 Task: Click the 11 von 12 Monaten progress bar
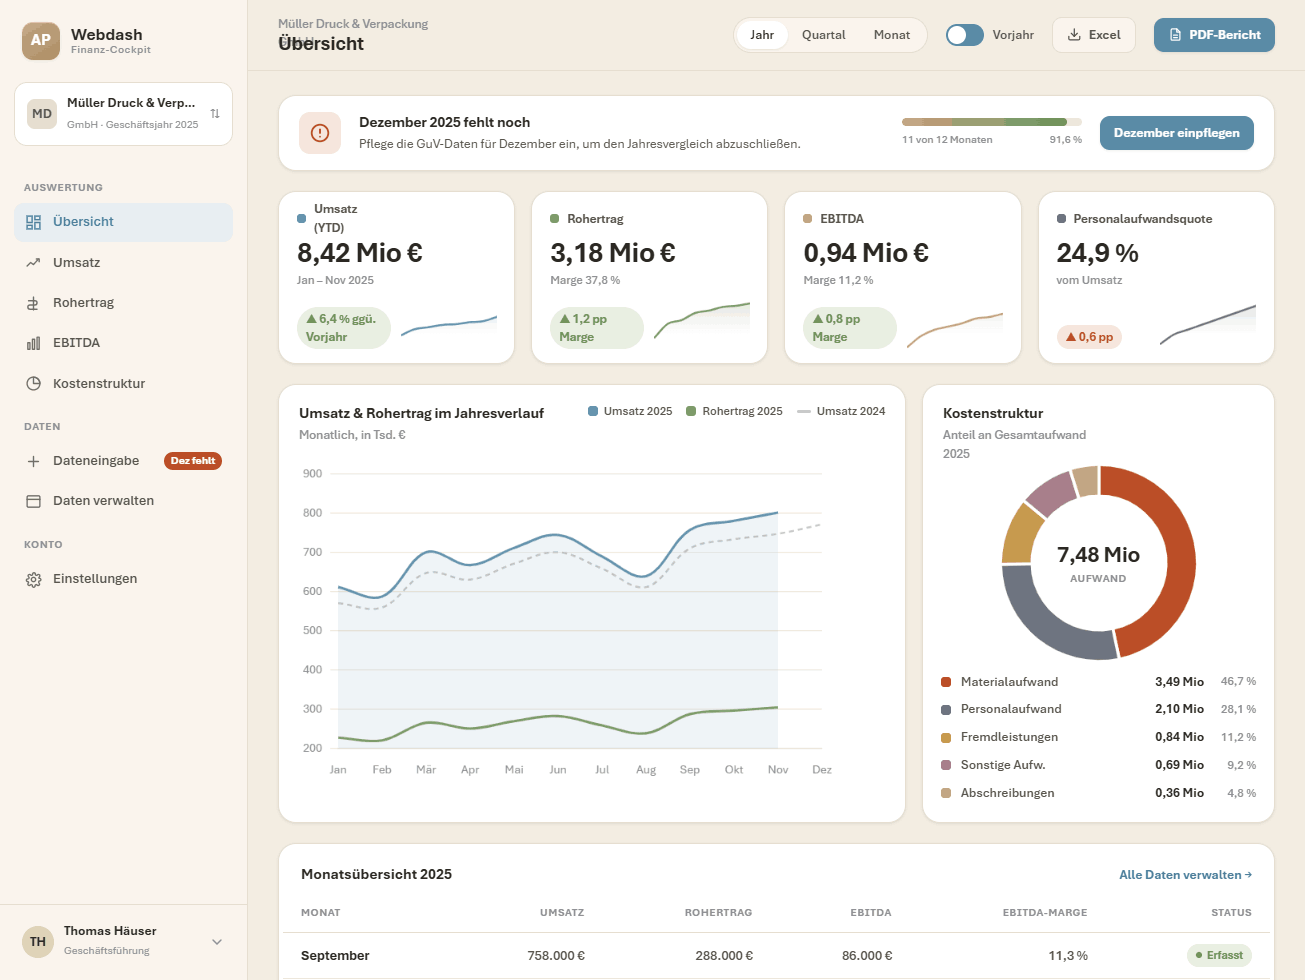point(992,122)
